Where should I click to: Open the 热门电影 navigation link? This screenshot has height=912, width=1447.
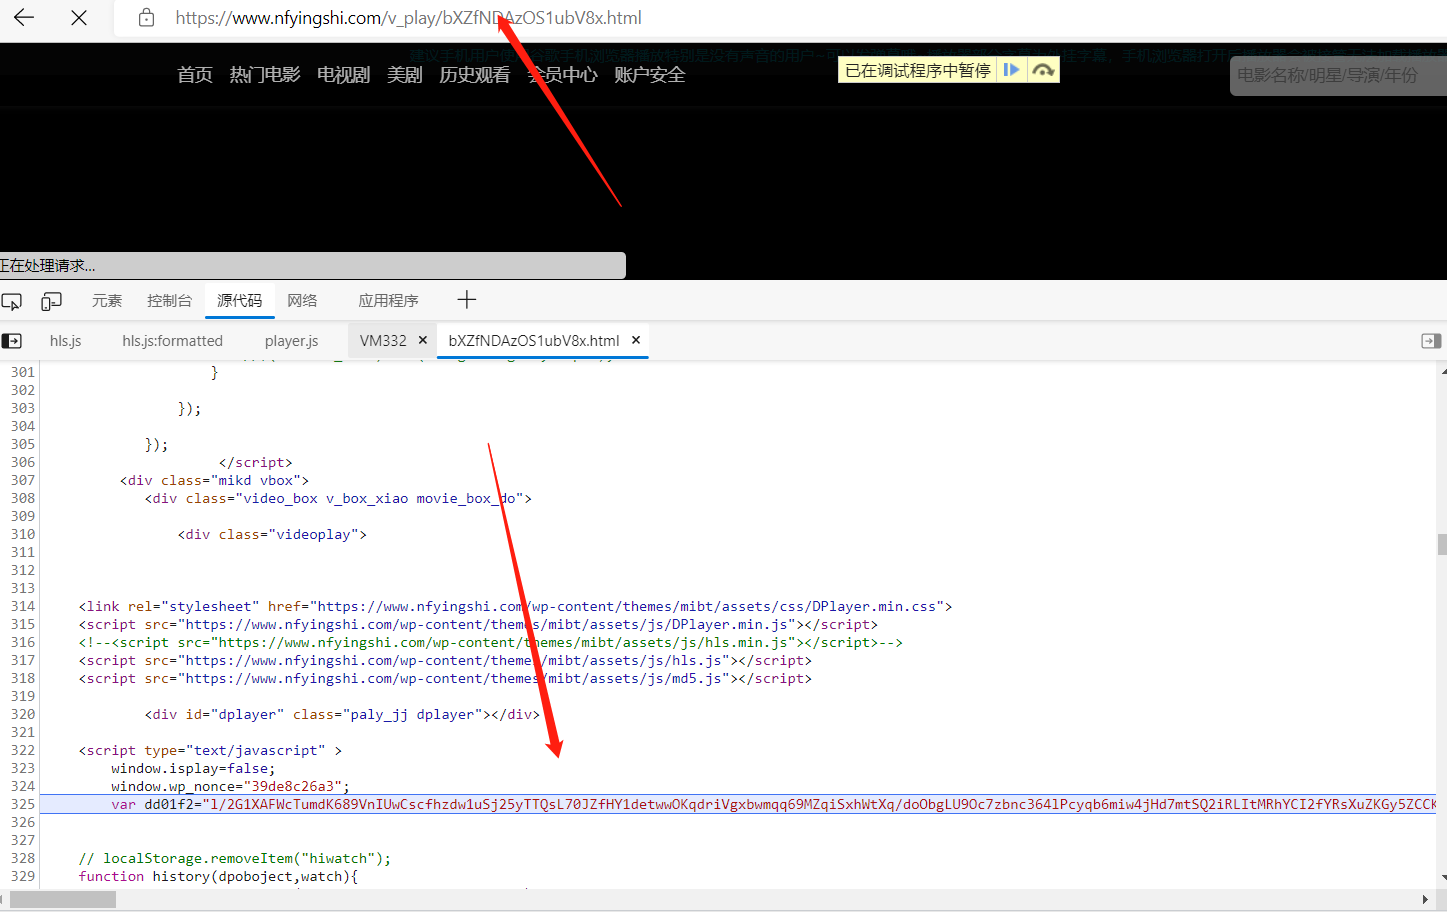click(x=265, y=75)
